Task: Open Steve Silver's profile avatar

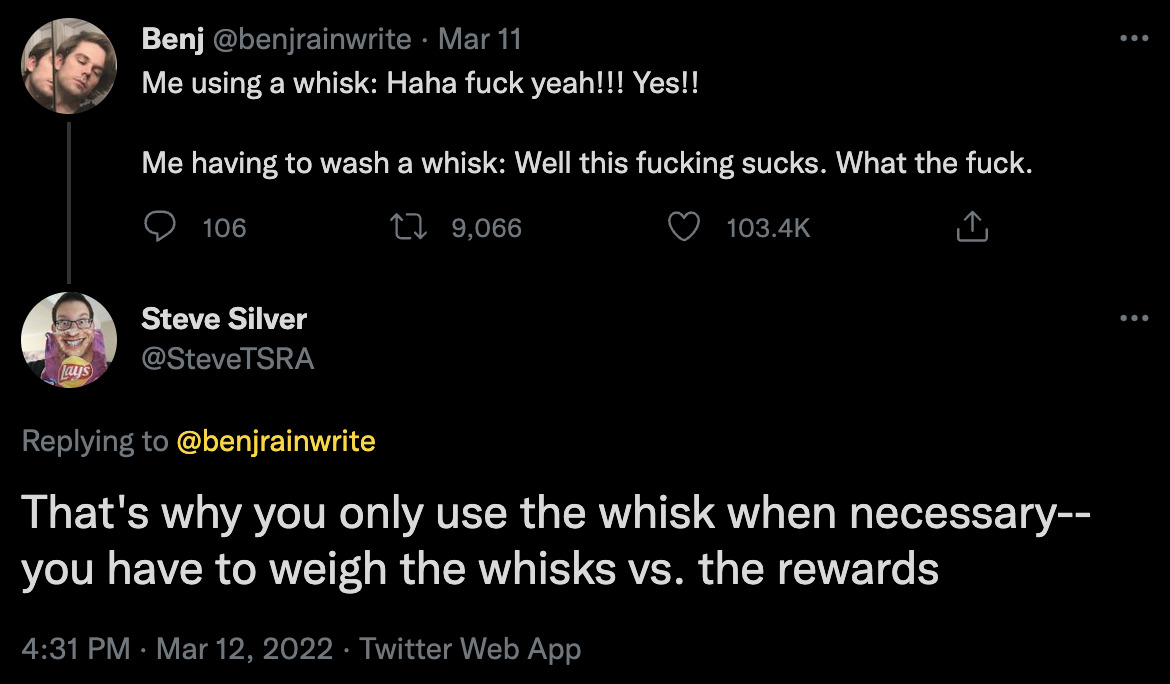Action: (x=69, y=340)
